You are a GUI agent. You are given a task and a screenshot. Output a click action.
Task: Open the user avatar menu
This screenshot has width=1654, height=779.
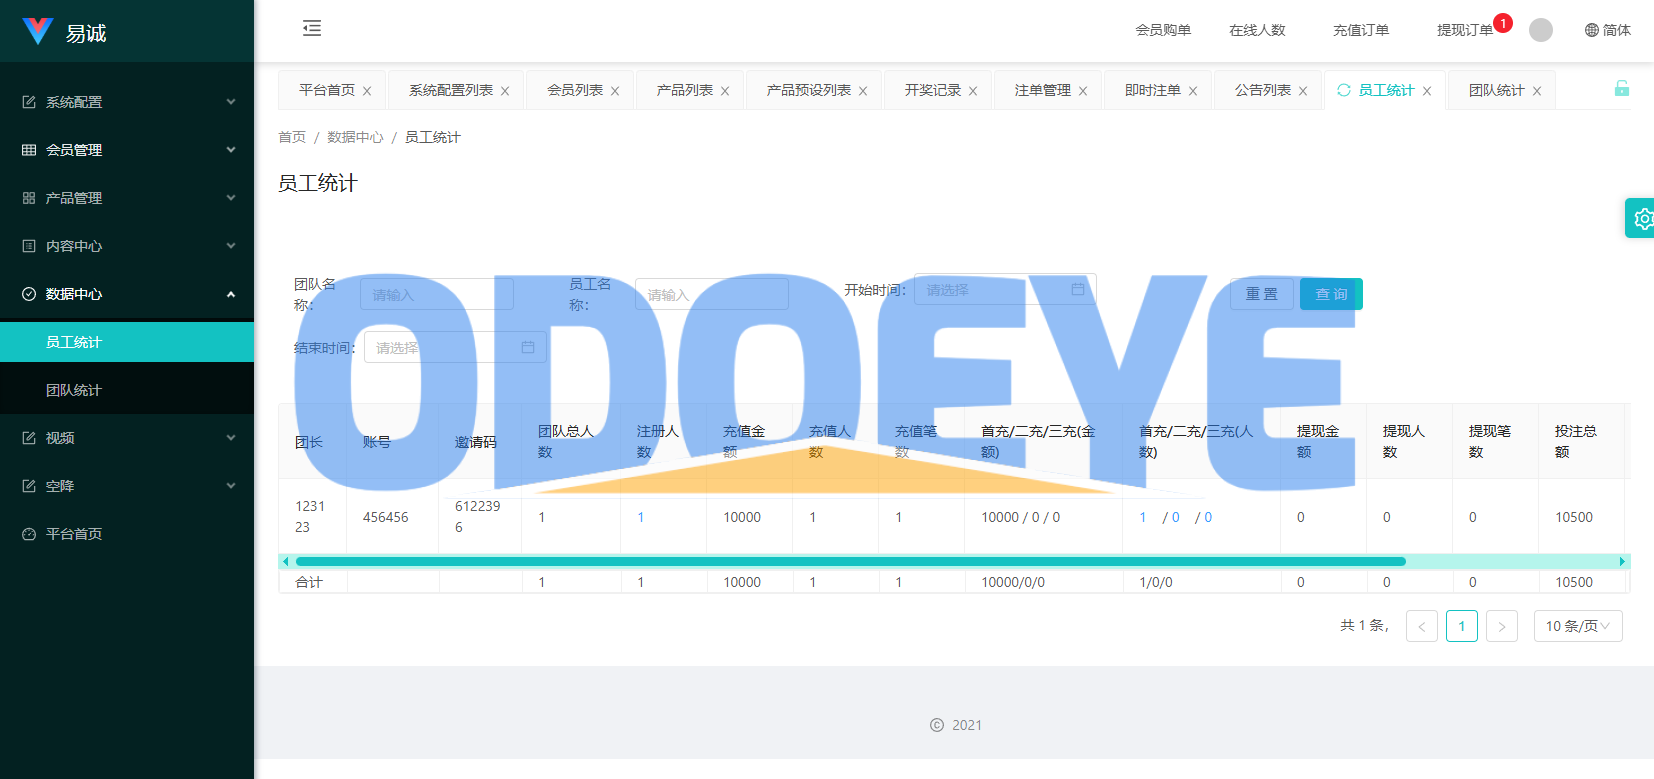[x=1541, y=30]
